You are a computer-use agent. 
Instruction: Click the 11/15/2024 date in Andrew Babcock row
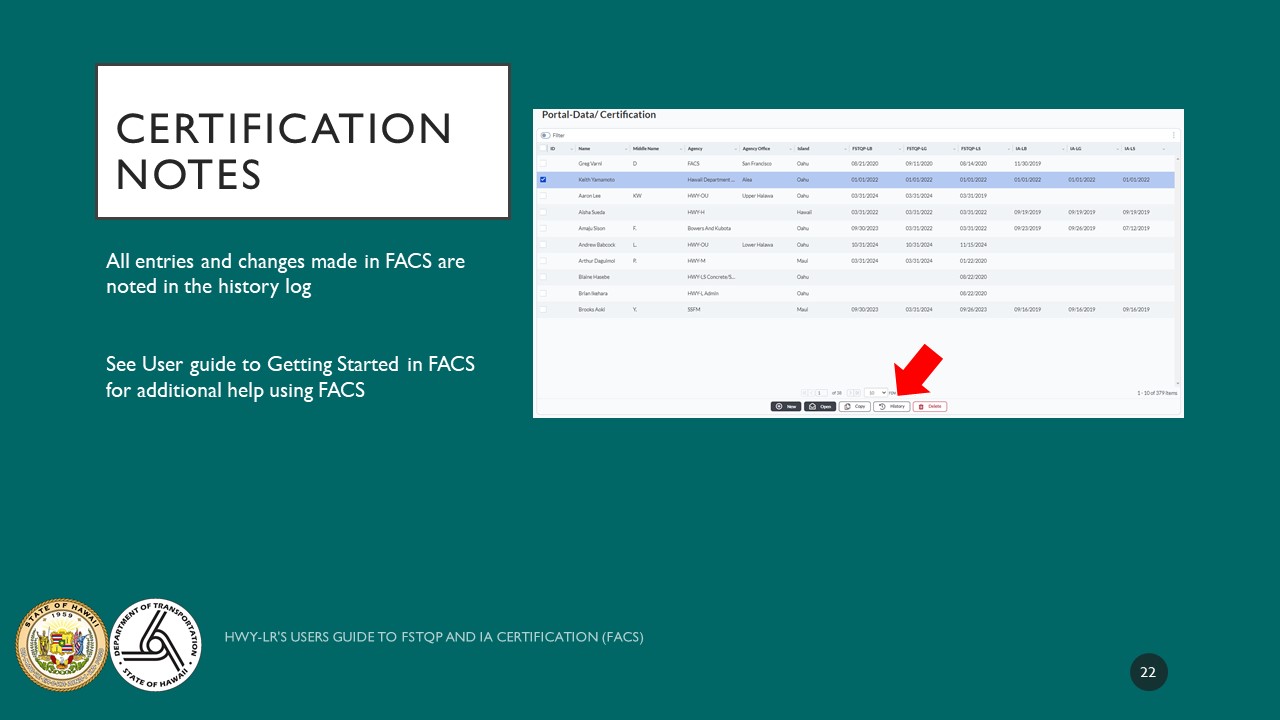973,244
